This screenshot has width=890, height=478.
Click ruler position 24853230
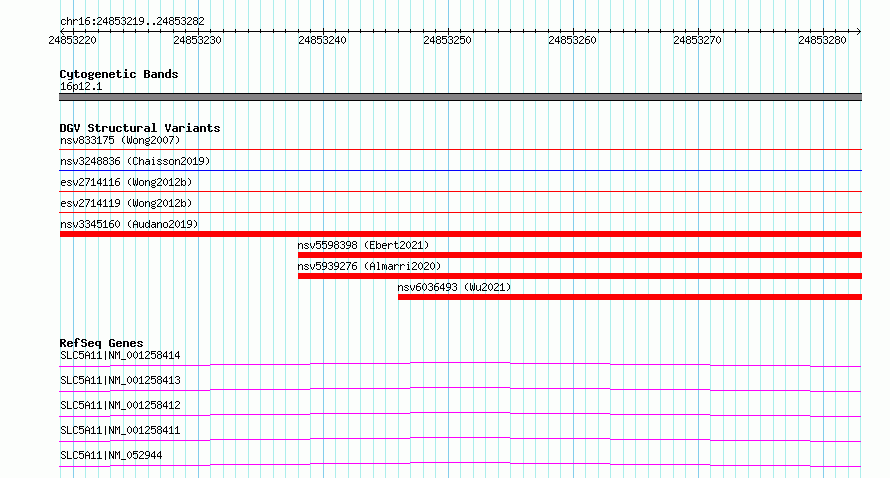point(198,40)
